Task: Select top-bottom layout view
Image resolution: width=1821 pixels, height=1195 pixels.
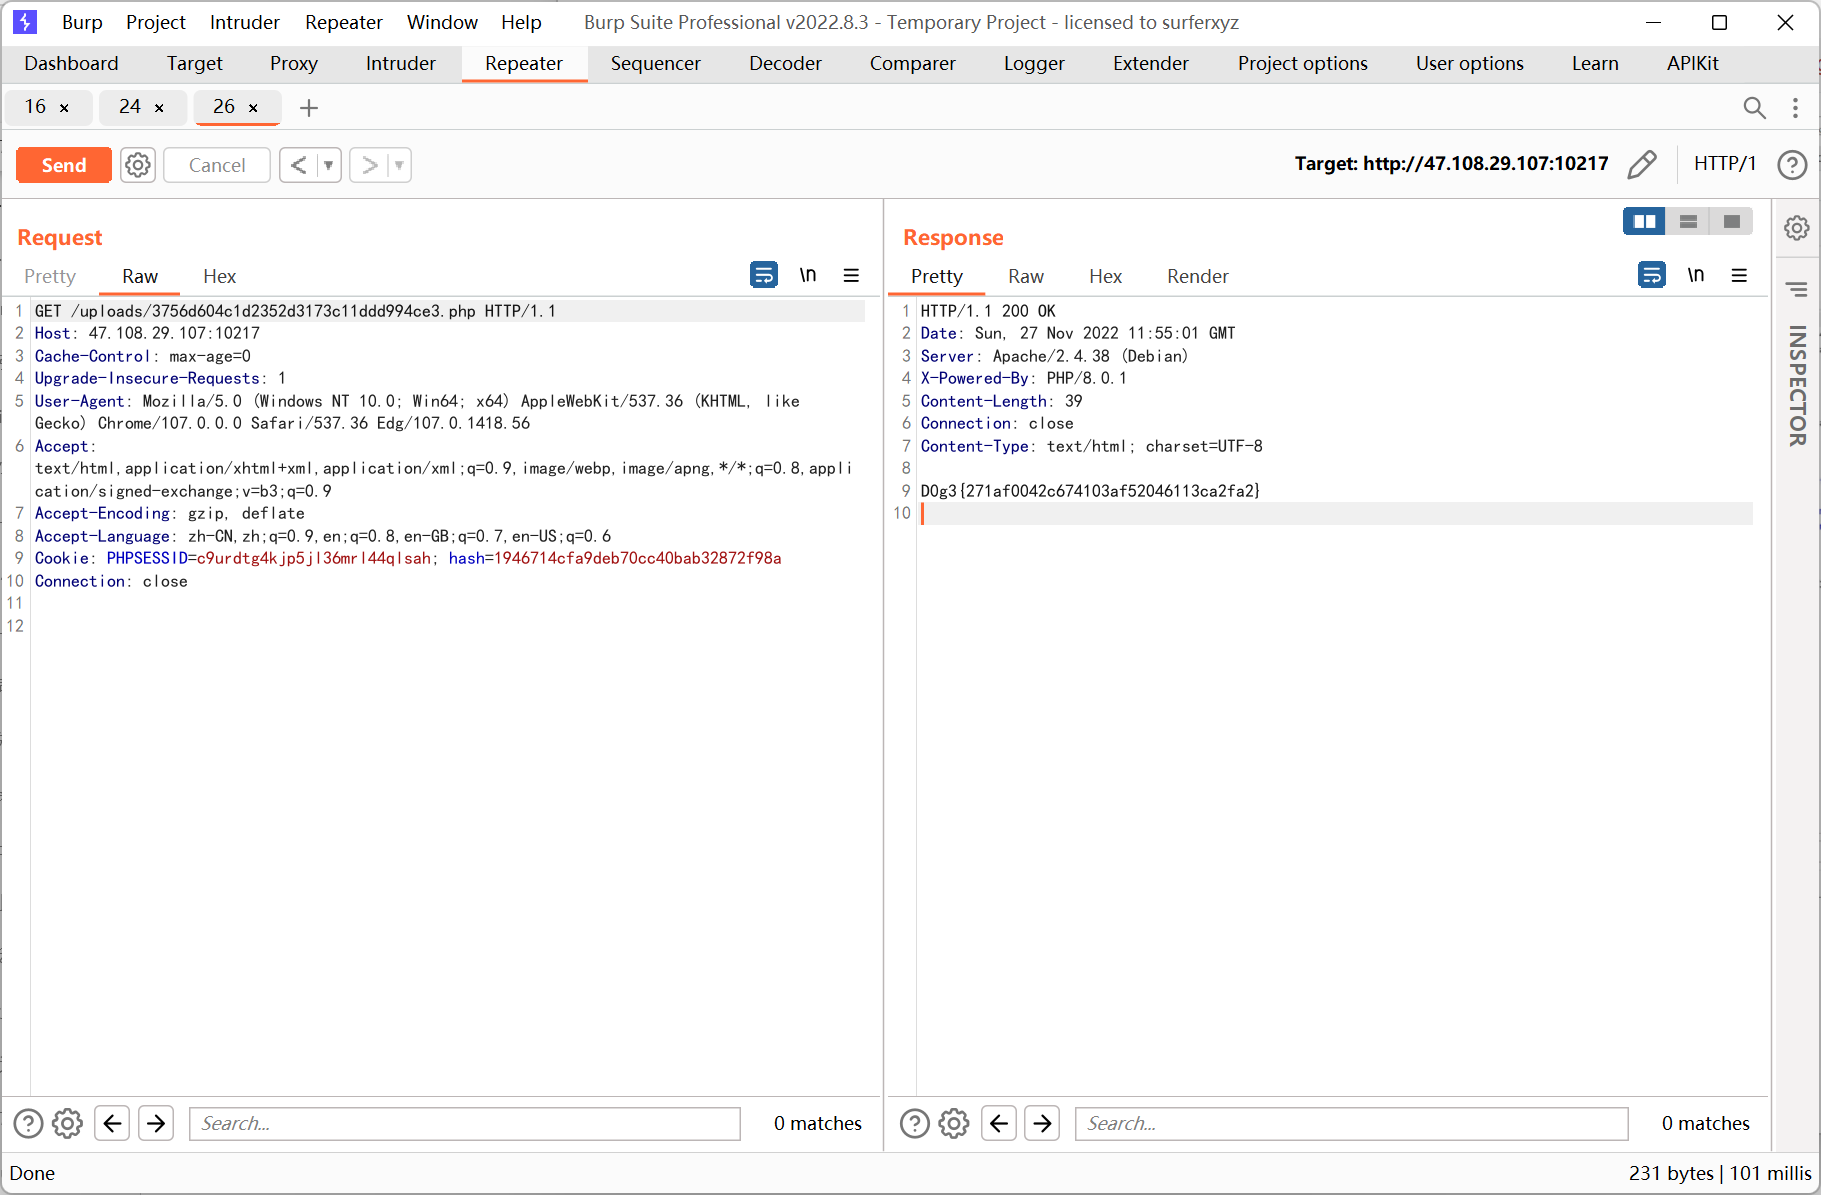Action: click(x=1688, y=221)
